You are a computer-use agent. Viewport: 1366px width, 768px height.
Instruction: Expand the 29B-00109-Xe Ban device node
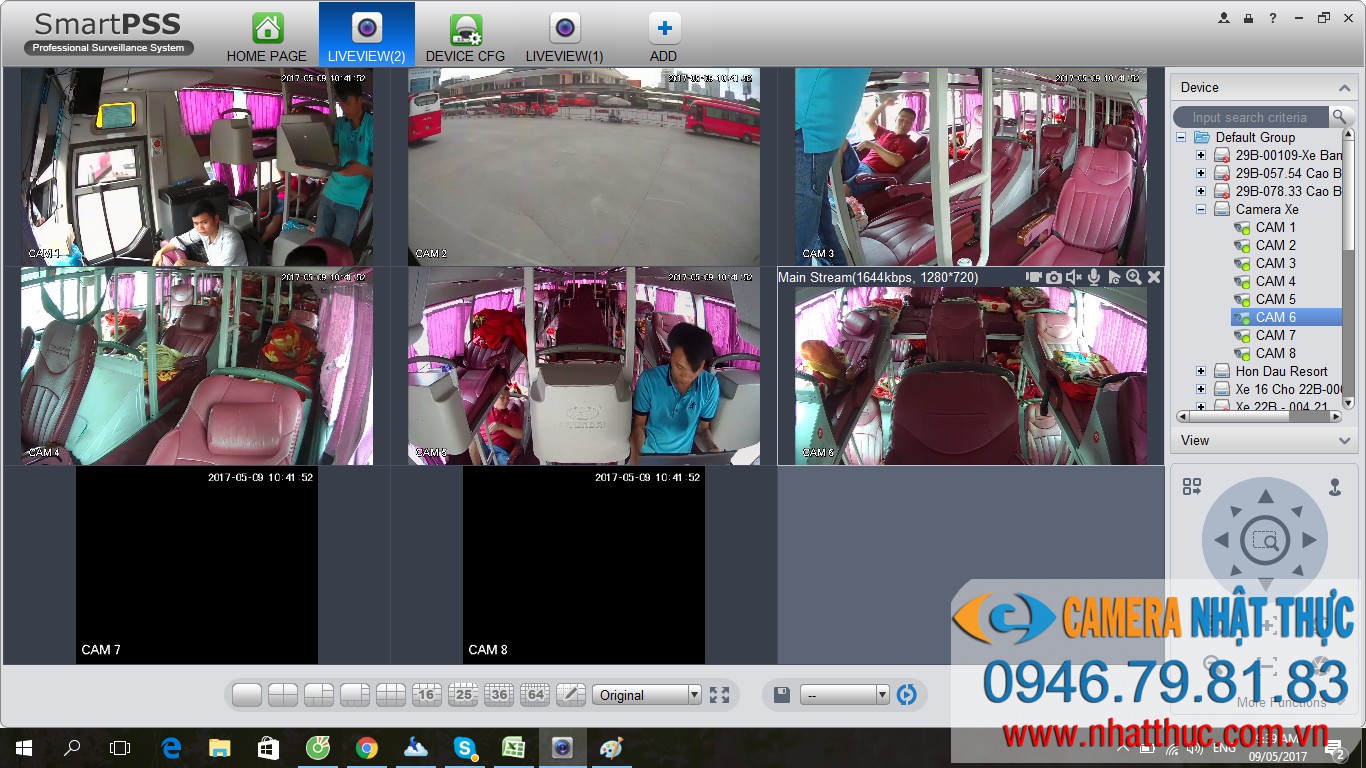(1201, 155)
